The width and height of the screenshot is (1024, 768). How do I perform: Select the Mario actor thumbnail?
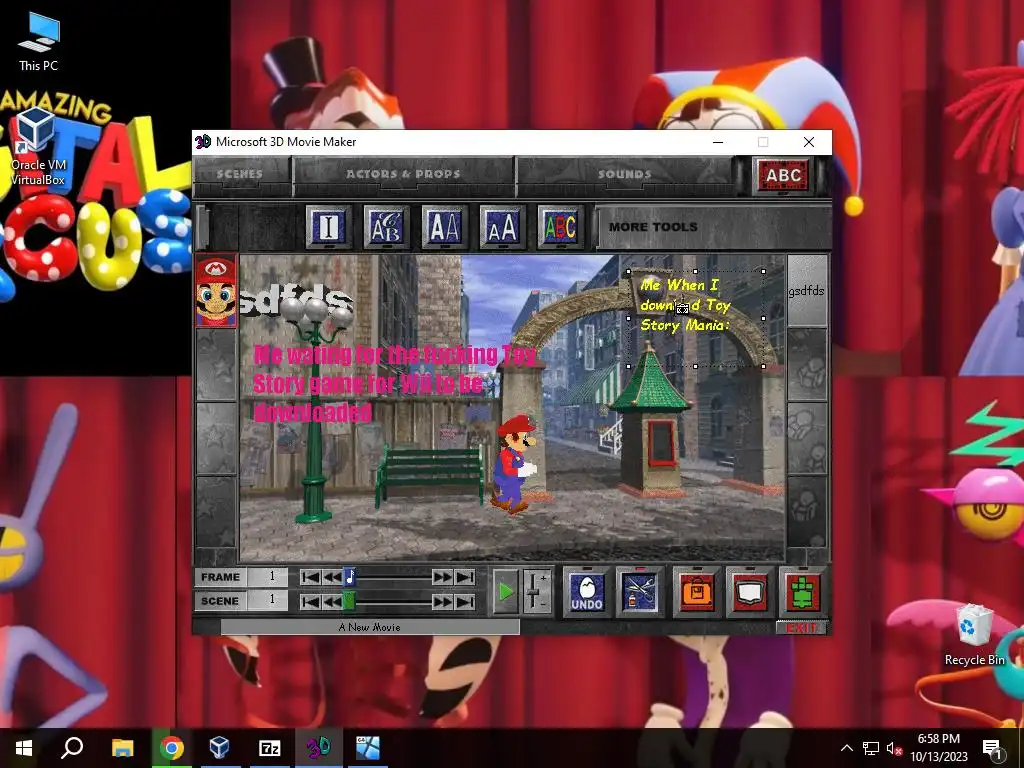pyautogui.click(x=216, y=291)
